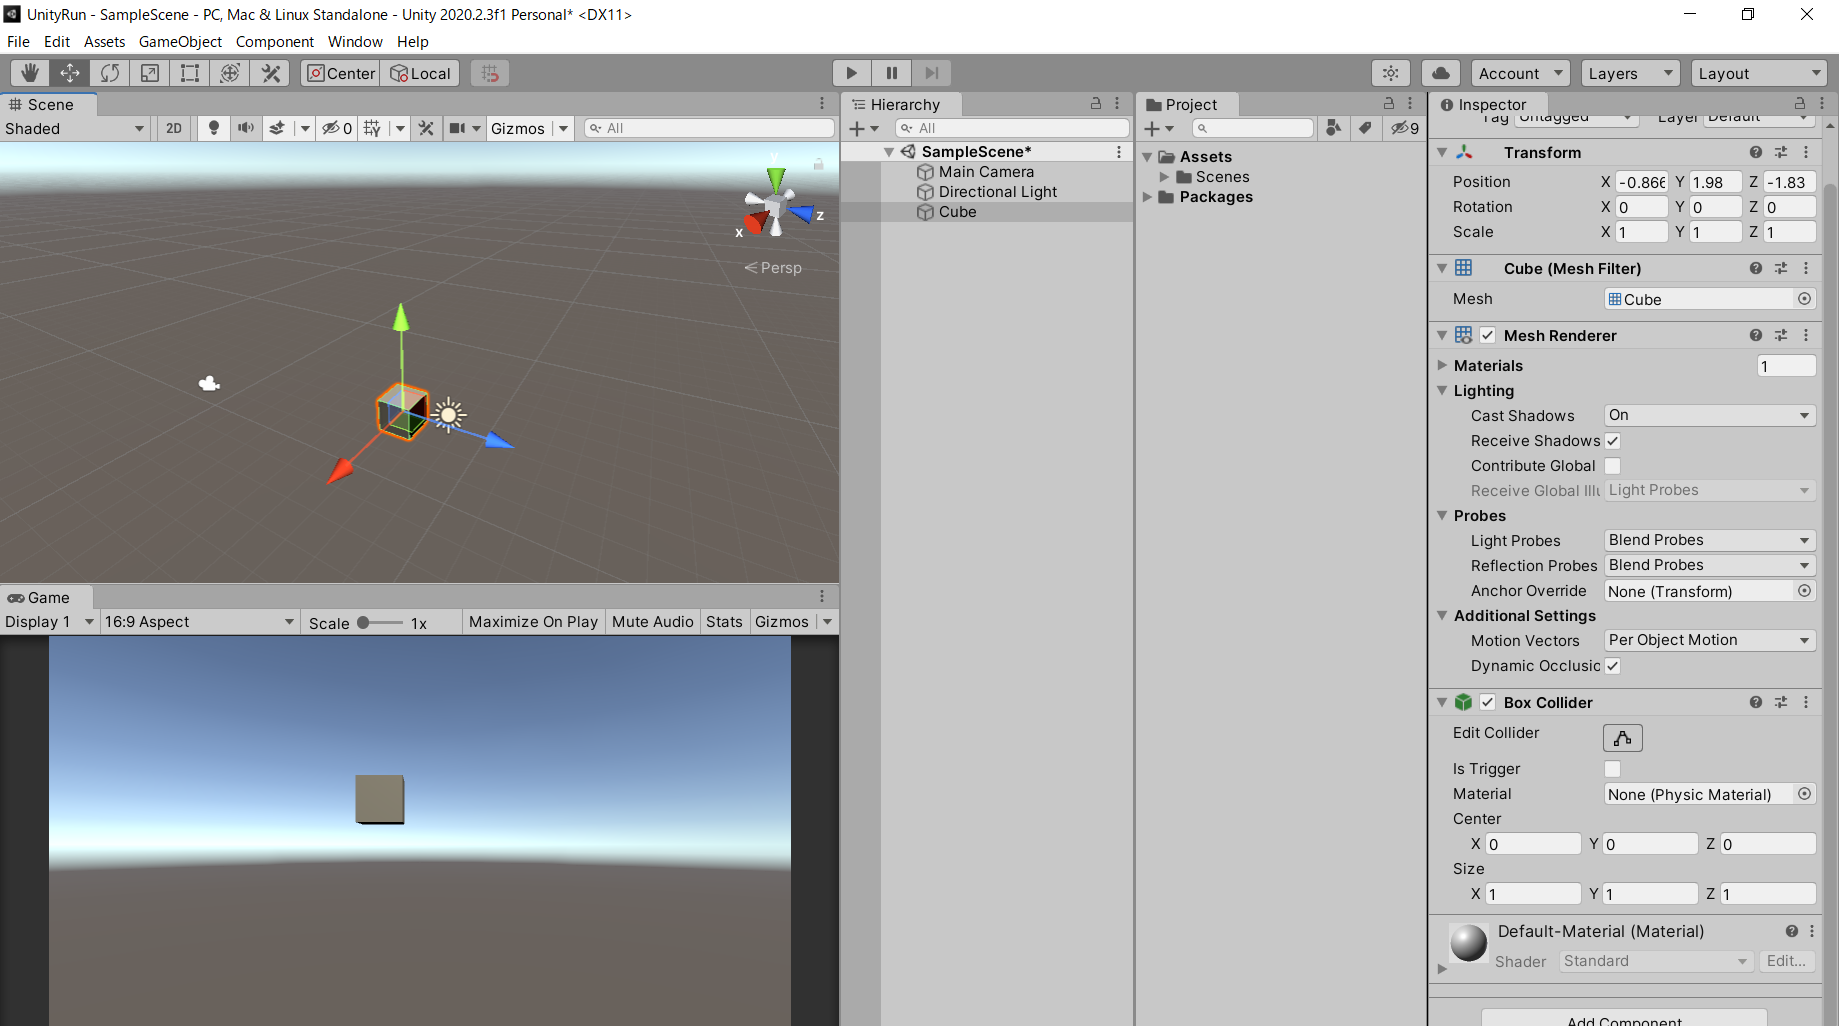Pause the game playback
Image resolution: width=1839 pixels, height=1026 pixels.
892,73
